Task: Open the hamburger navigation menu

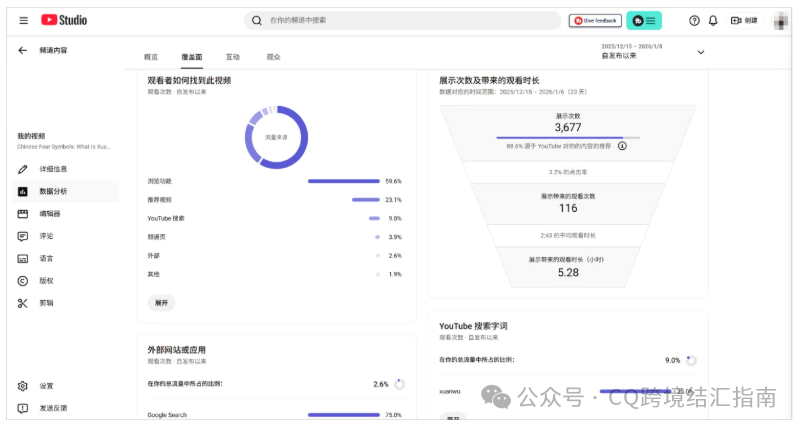Action: 24,20
